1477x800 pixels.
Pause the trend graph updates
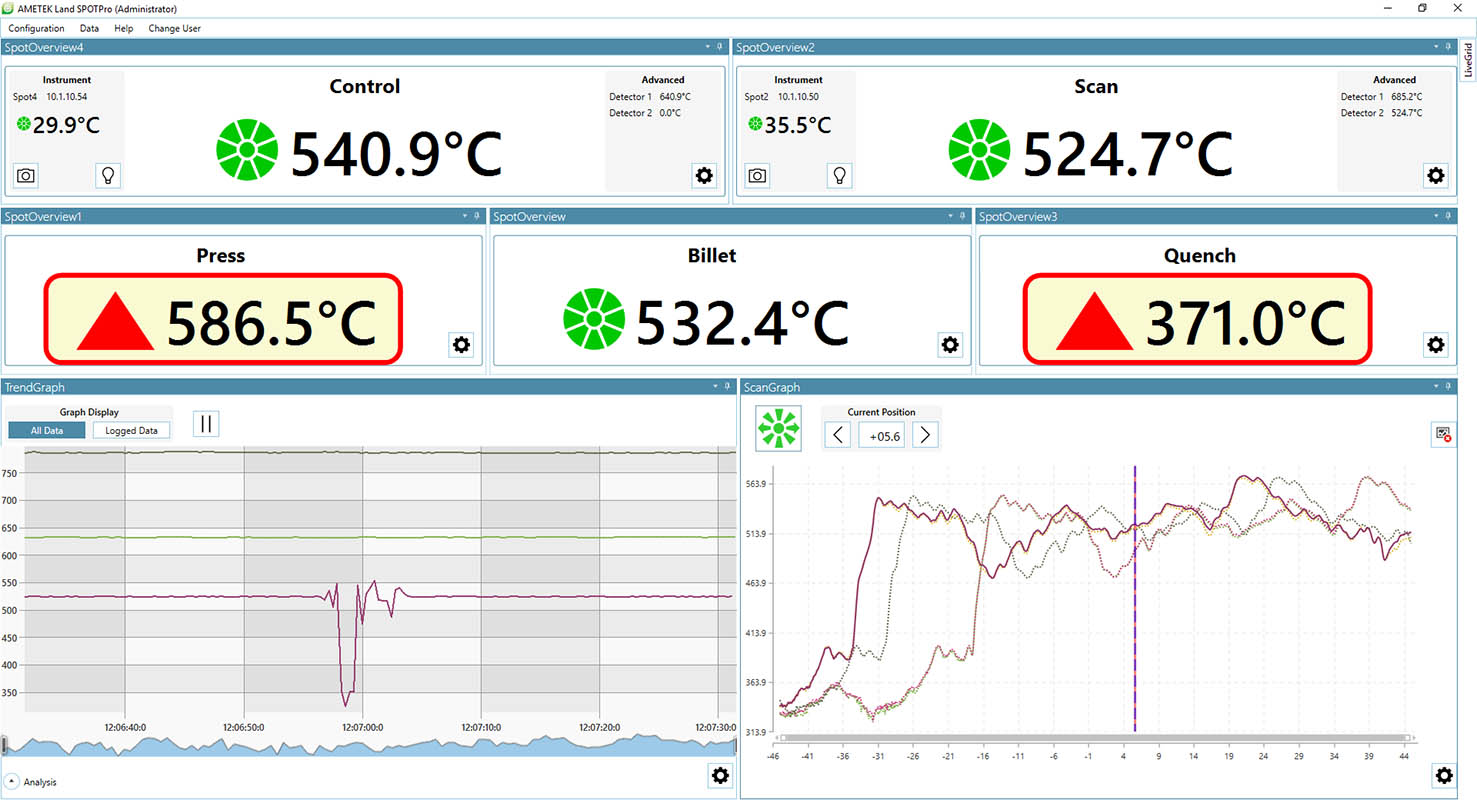point(206,423)
